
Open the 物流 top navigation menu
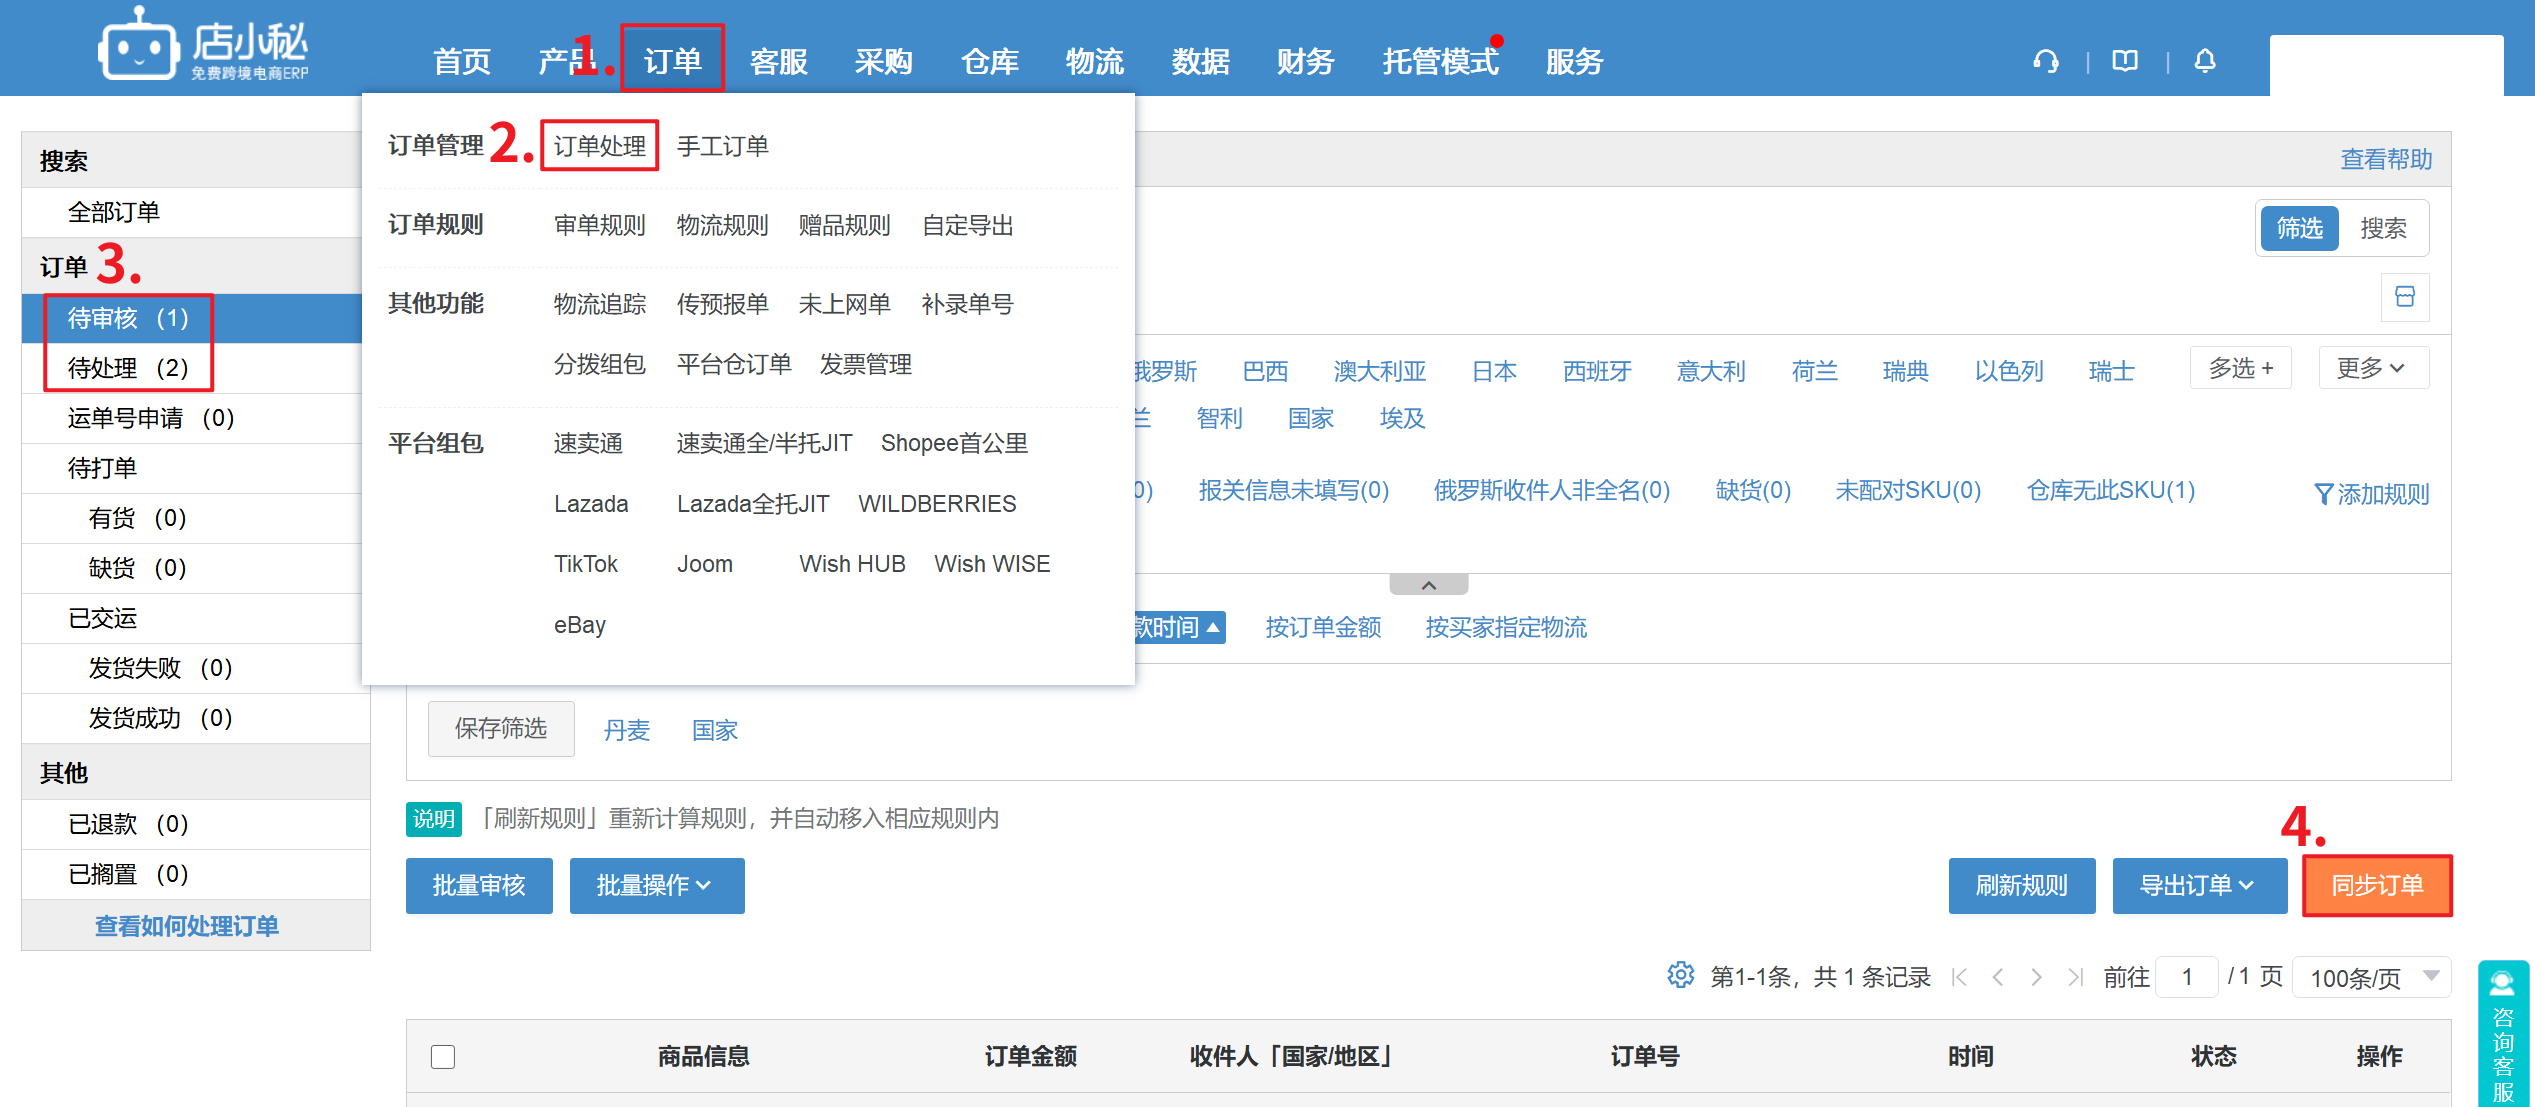click(1094, 62)
